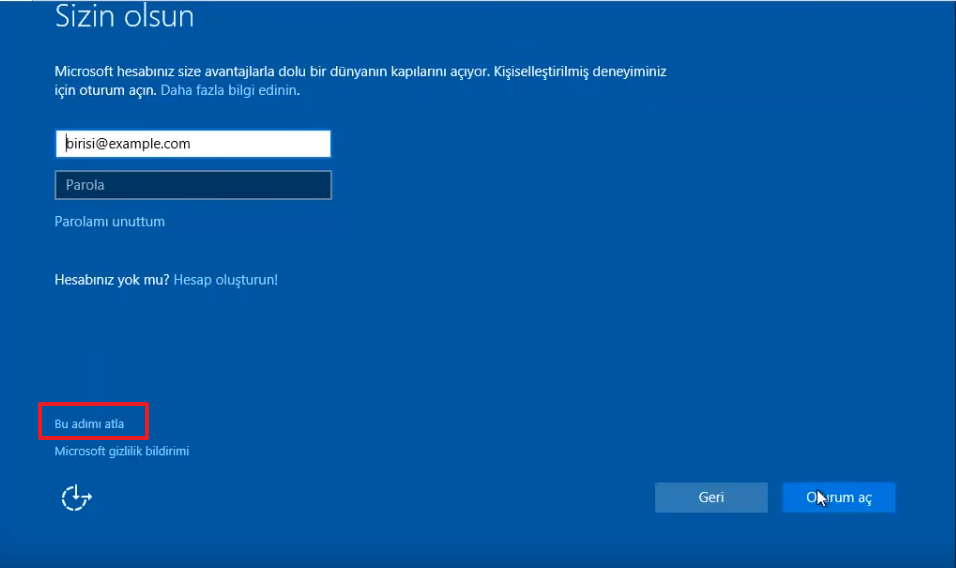Image resolution: width=956 pixels, height=568 pixels.
Task: Focus the Parola password field
Action: (x=193, y=185)
